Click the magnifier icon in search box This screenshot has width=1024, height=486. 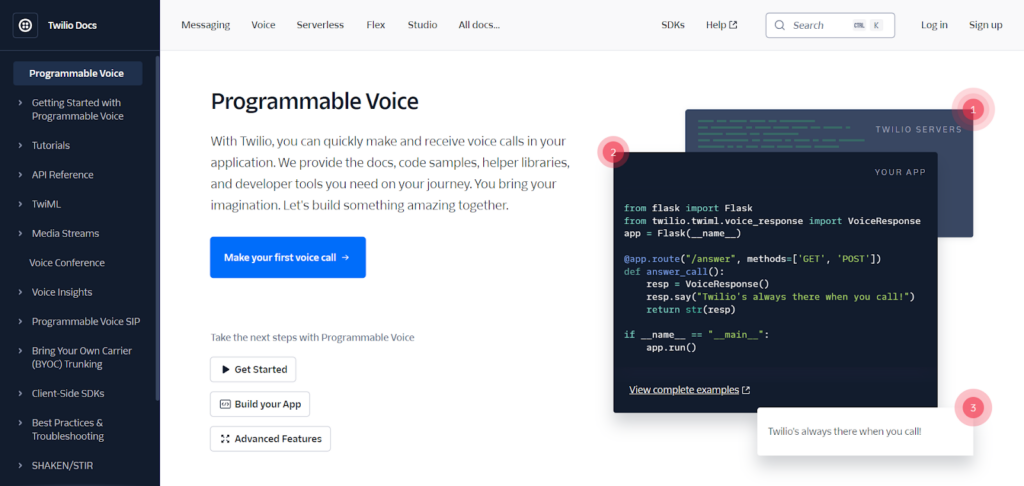coord(780,25)
